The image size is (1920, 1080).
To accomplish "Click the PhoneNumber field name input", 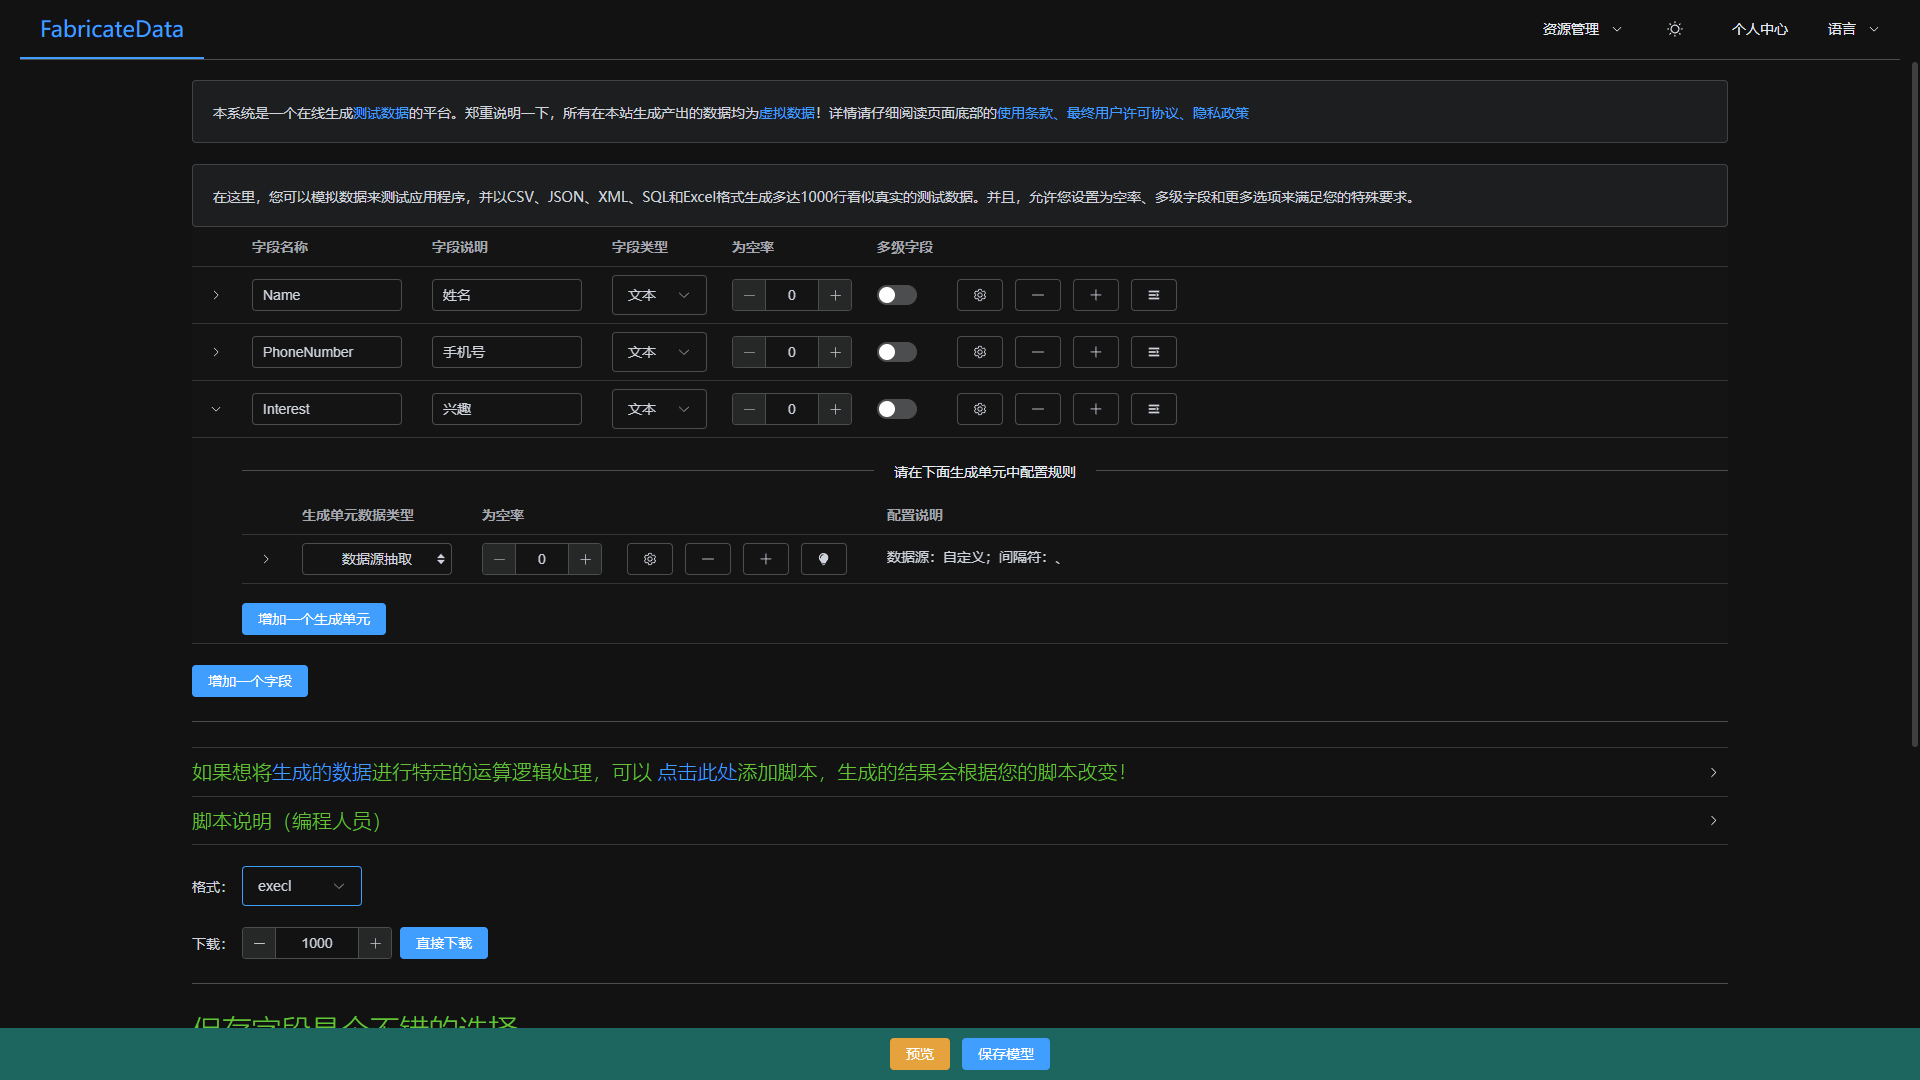I will click(326, 352).
